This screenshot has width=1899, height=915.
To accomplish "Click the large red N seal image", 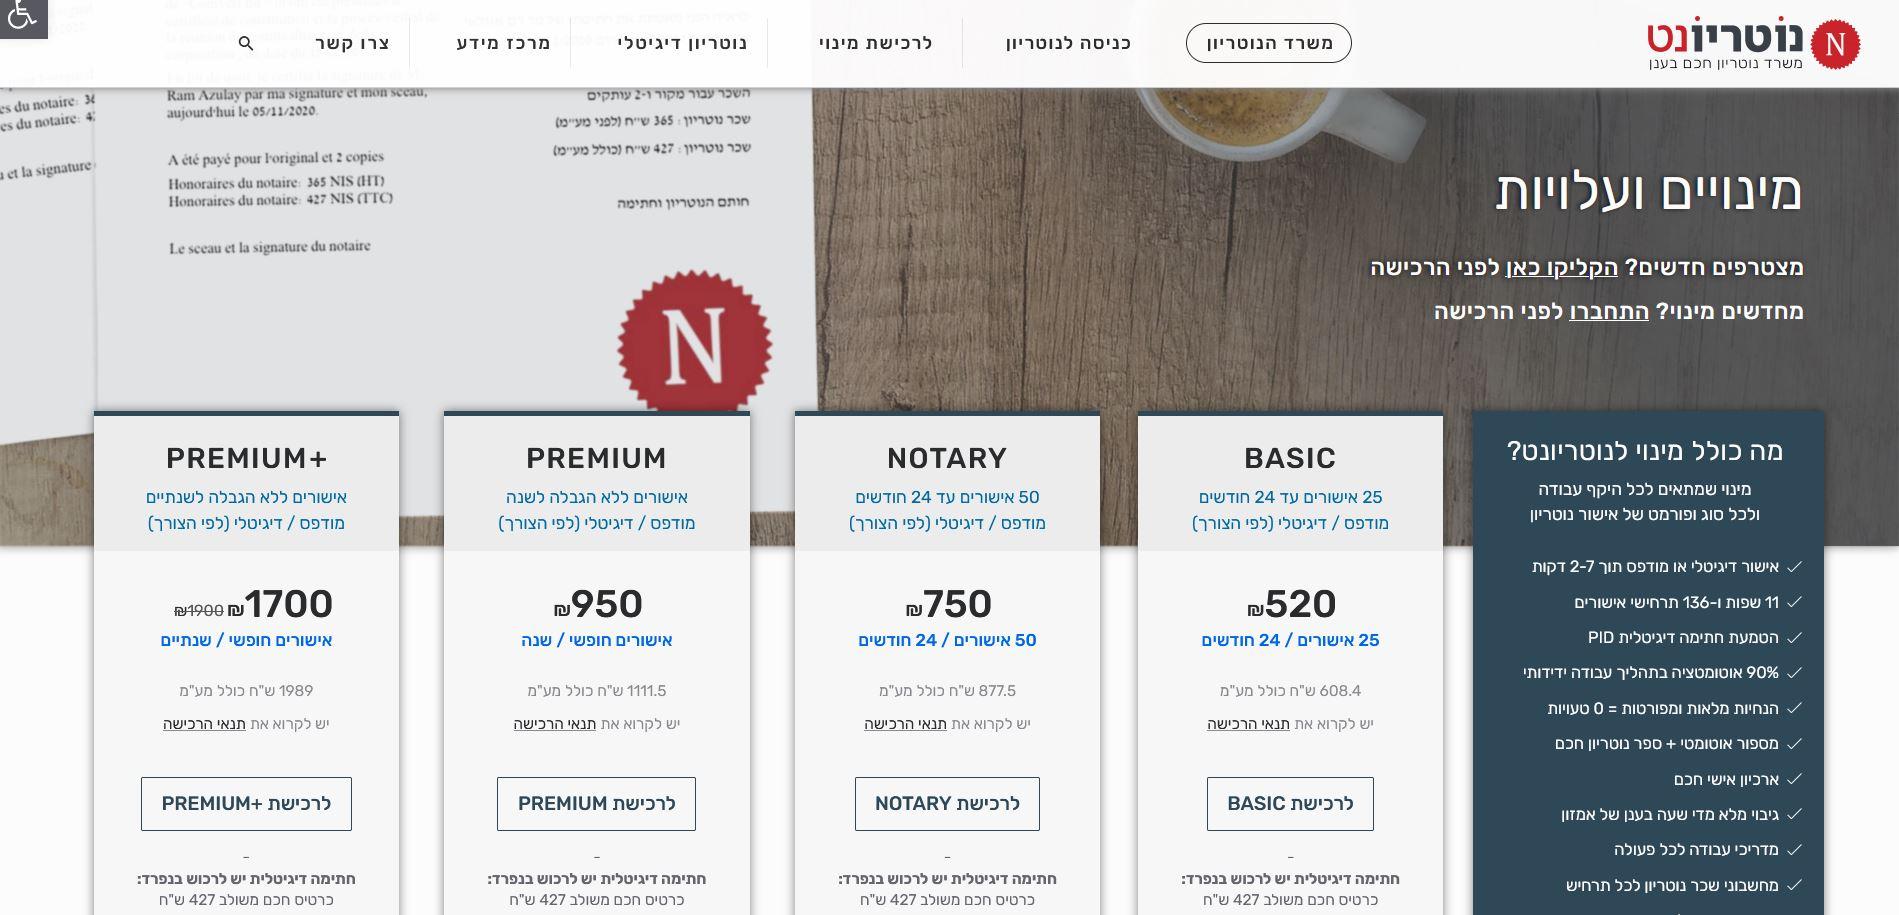I will 695,342.
